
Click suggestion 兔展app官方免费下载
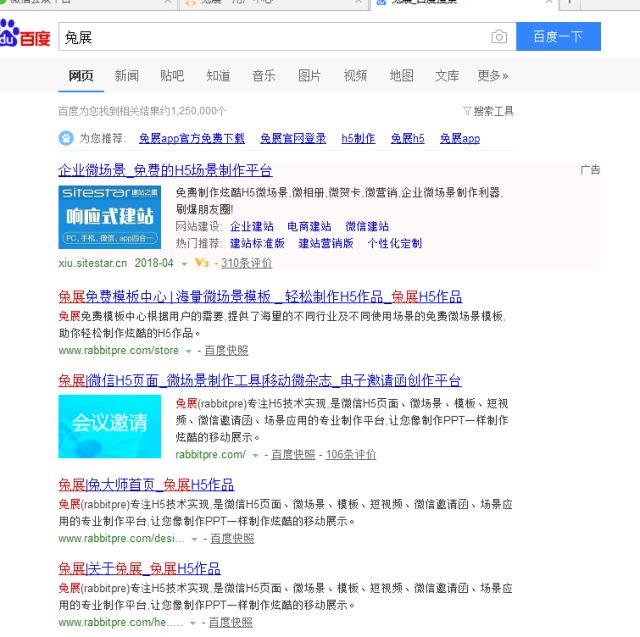pos(192,138)
